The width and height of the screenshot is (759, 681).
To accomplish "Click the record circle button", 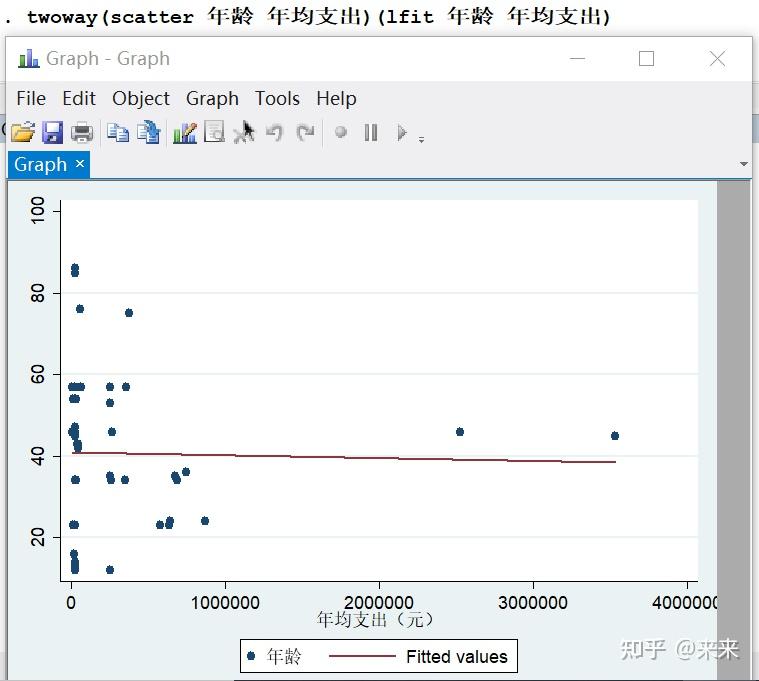I will click(x=341, y=132).
